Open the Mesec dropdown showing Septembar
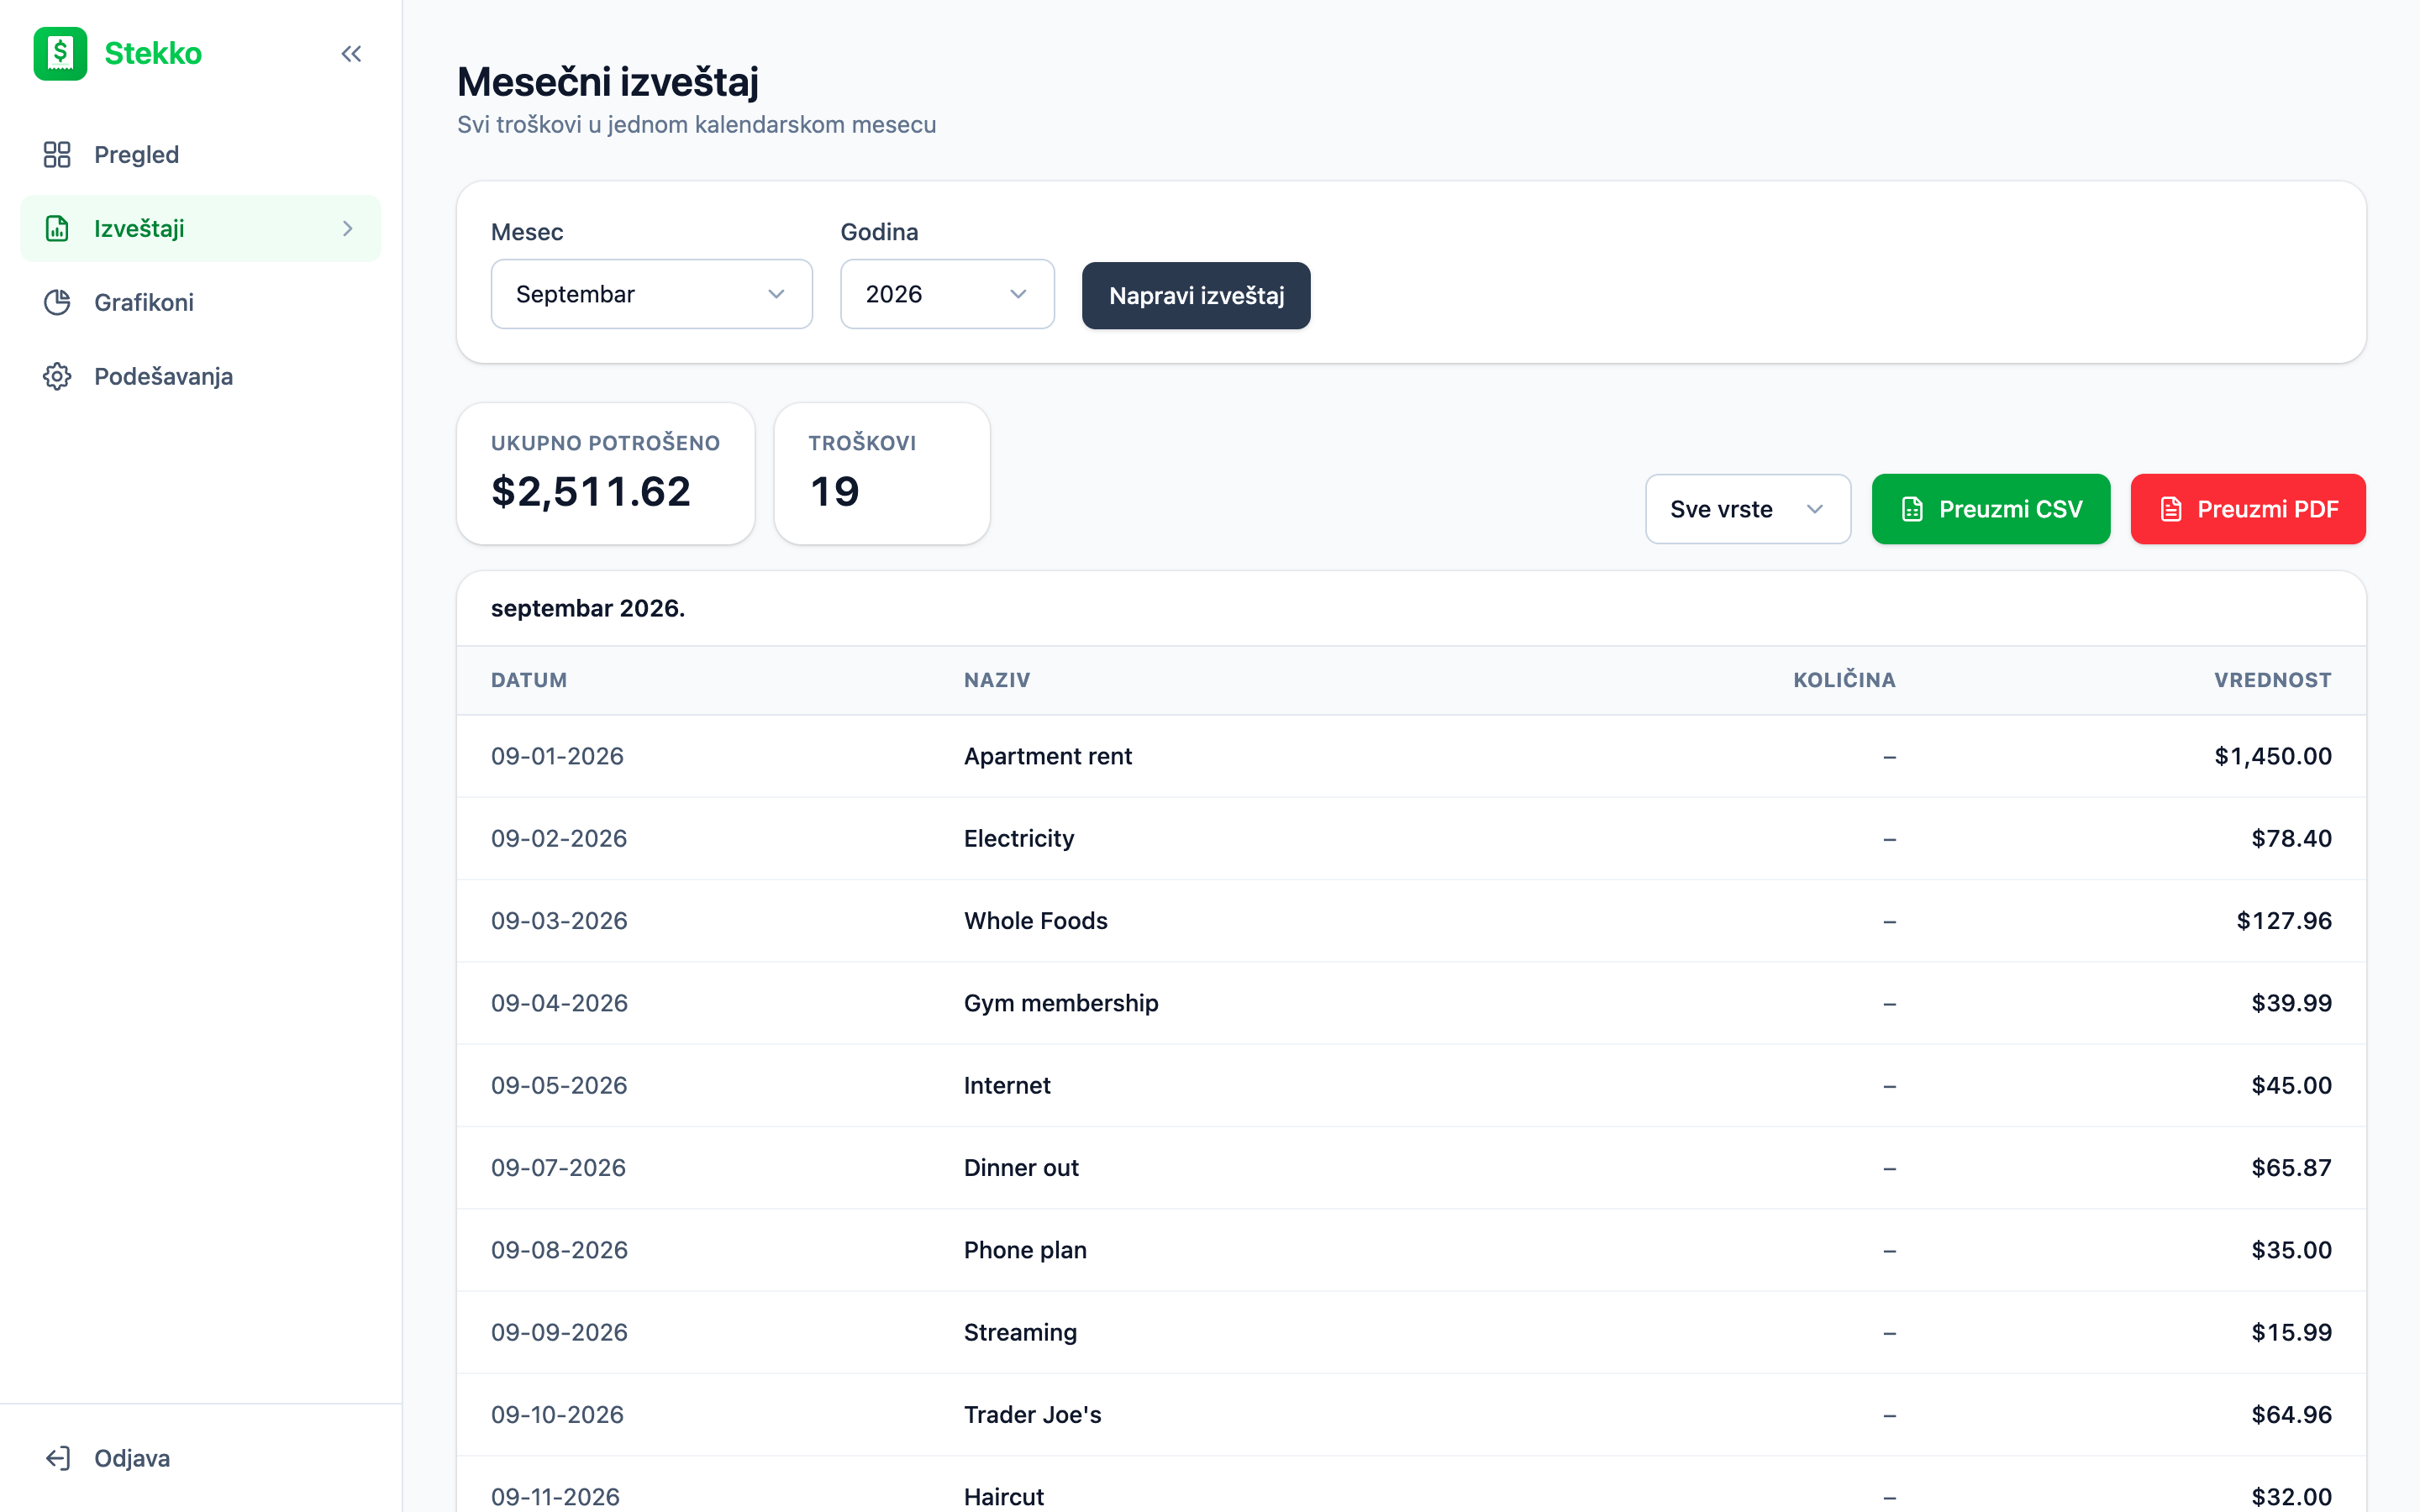This screenshot has width=2420, height=1512. (x=651, y=294)
